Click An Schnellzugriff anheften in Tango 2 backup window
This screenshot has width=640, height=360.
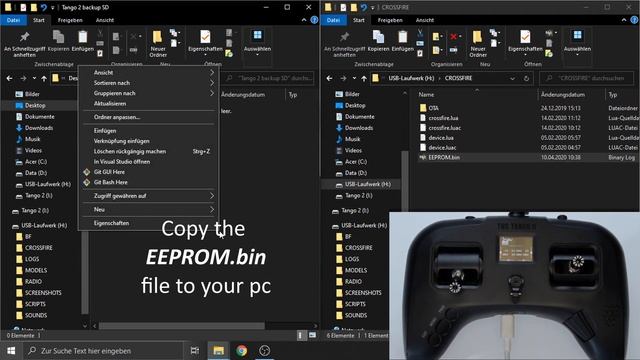[x=24, y=44]
